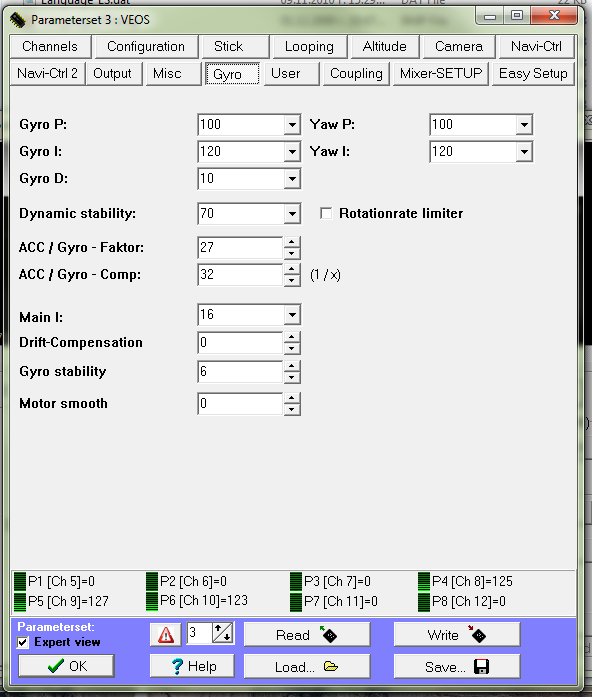Expand the Yaw I dropdown
Image resolution: width=592 pixels, height=697 pixels.
524,152
